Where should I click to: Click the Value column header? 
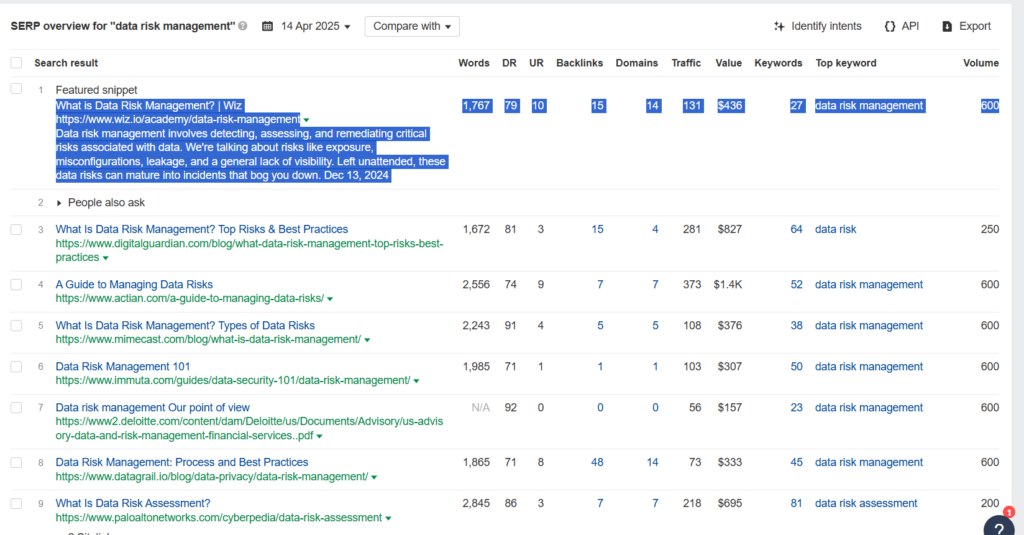point(728,63)
